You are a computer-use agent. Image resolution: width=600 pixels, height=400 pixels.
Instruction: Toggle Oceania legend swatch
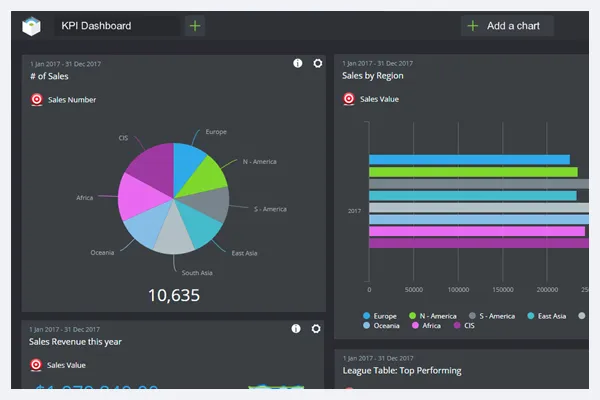366,325
